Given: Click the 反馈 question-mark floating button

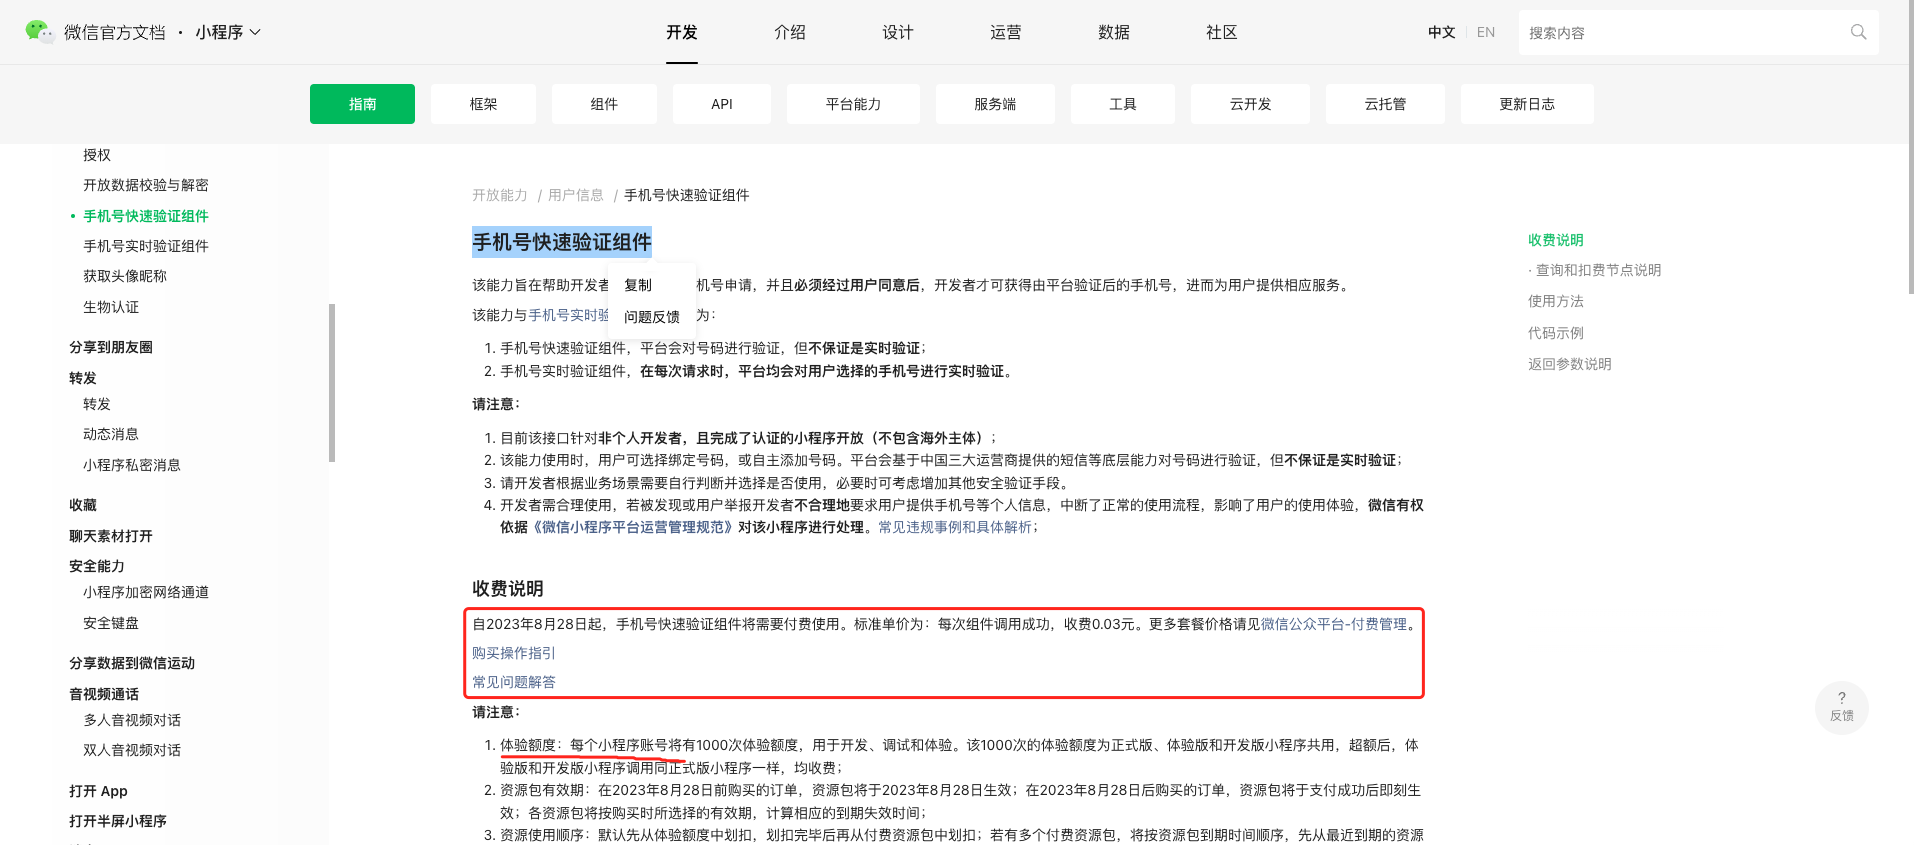Looking at the screenshot, I should [x=1841, y=706].
